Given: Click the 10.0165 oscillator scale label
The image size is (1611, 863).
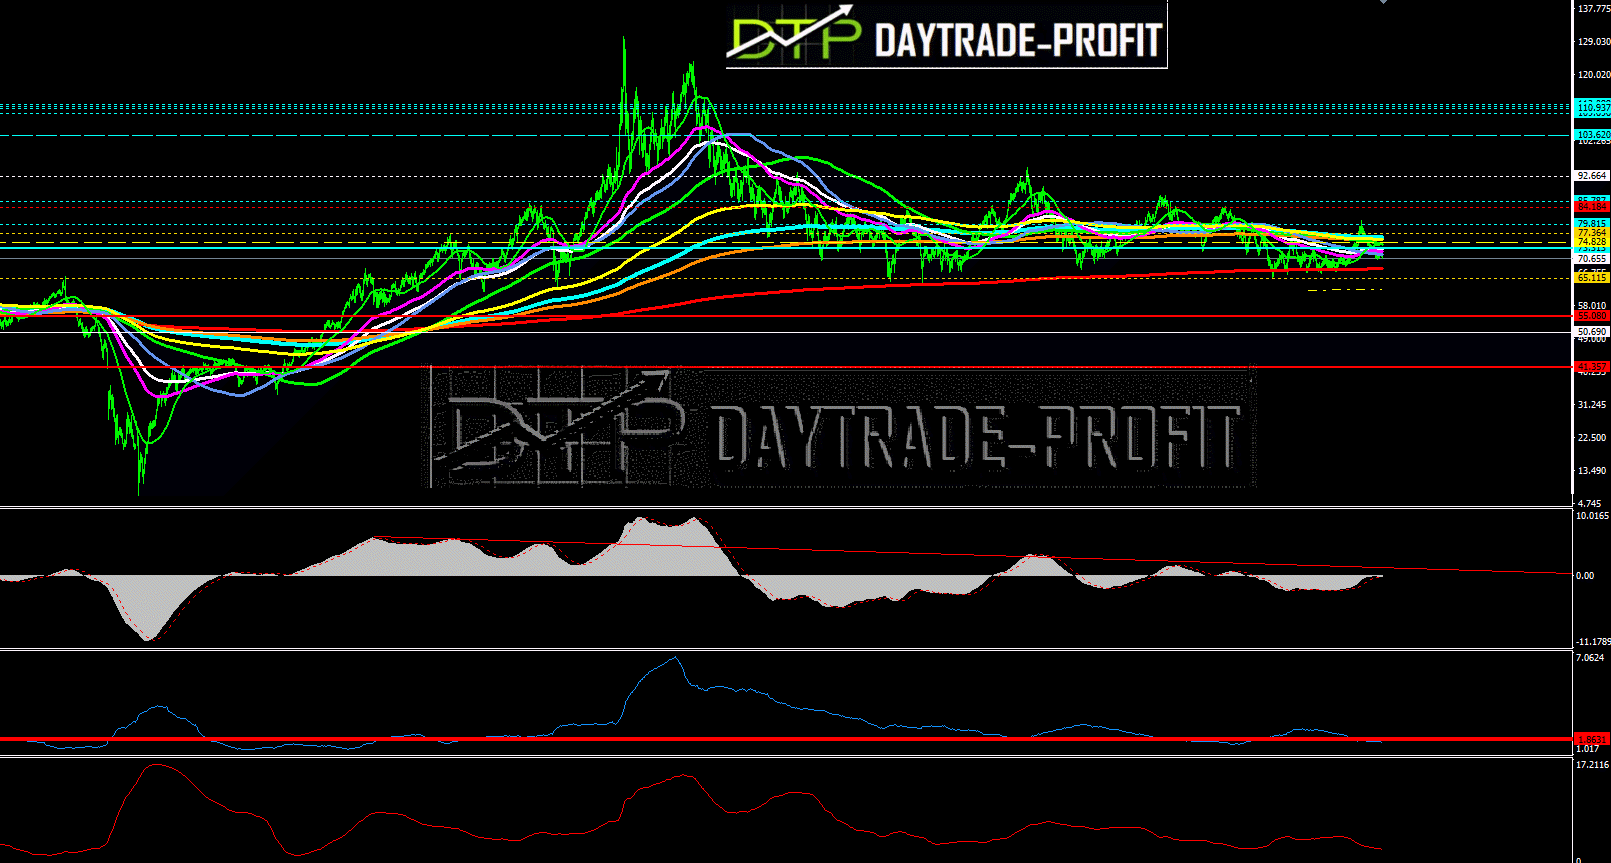Looking at the screenshot, I should (x=1593, y=516).
